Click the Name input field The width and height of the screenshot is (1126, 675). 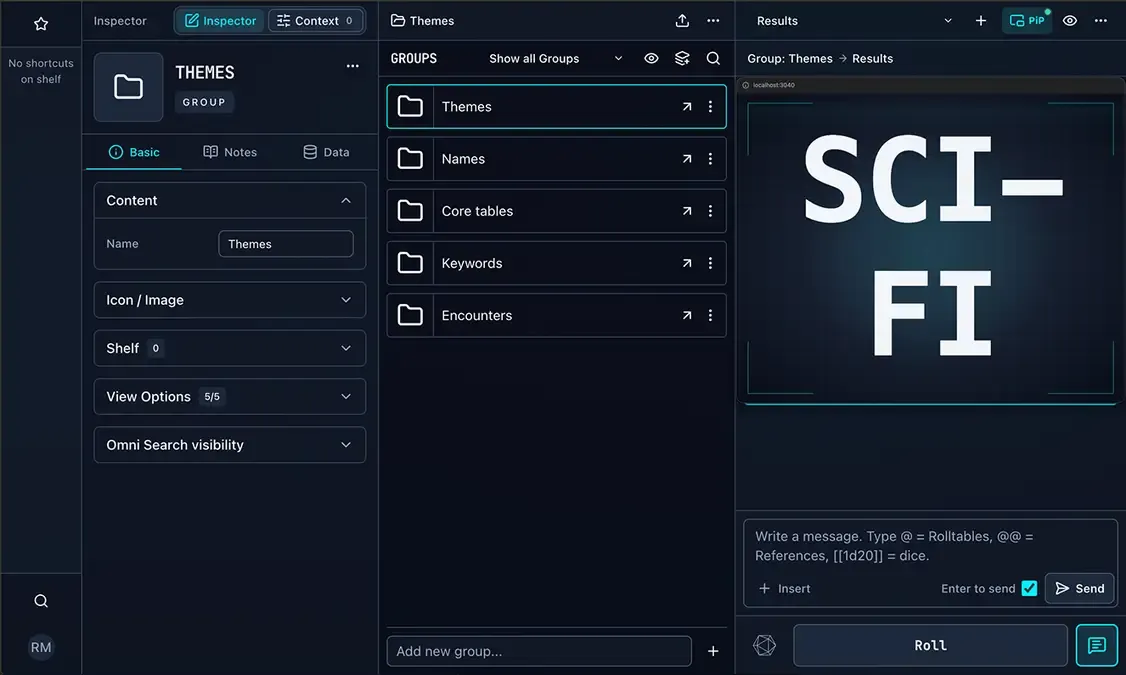286,243
